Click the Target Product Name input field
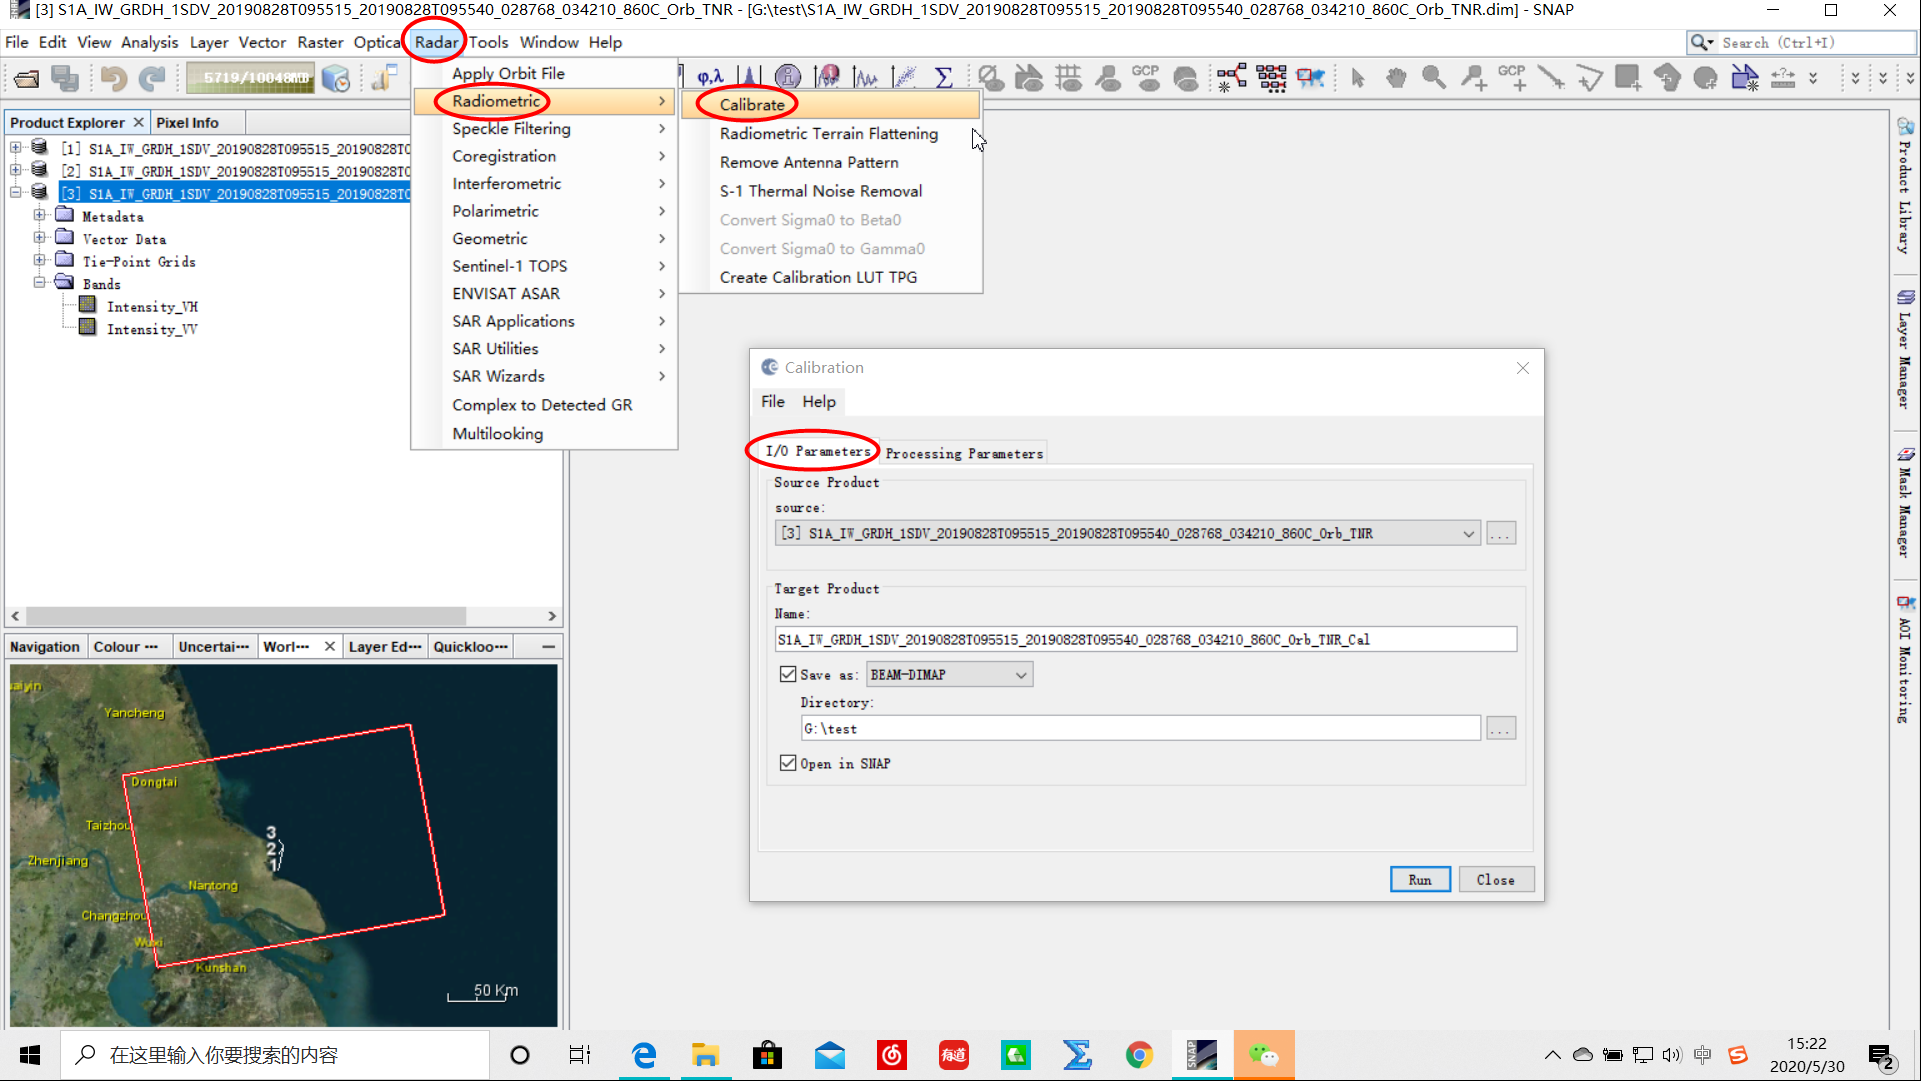The width and height of the screenshot is (1921, 1081). [x=1145, y=639]
